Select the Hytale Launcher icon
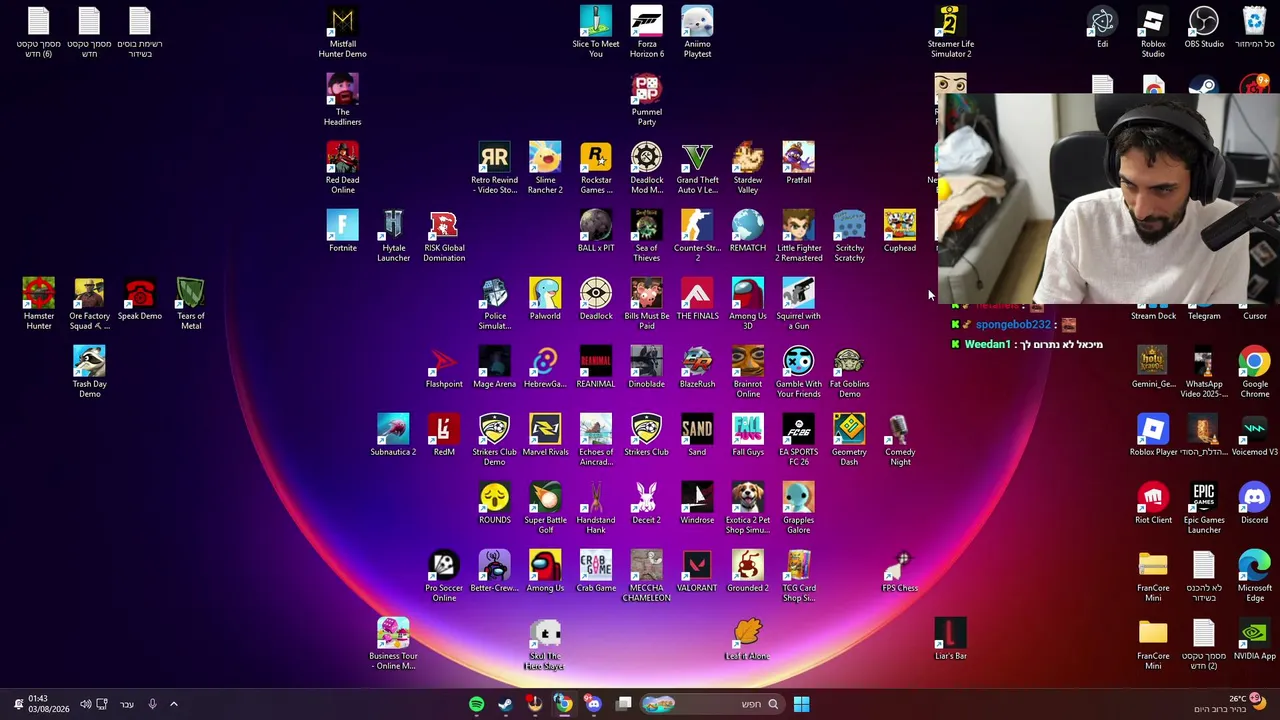The height and width of the screenshot is (720, 1280). coord(393,236)
